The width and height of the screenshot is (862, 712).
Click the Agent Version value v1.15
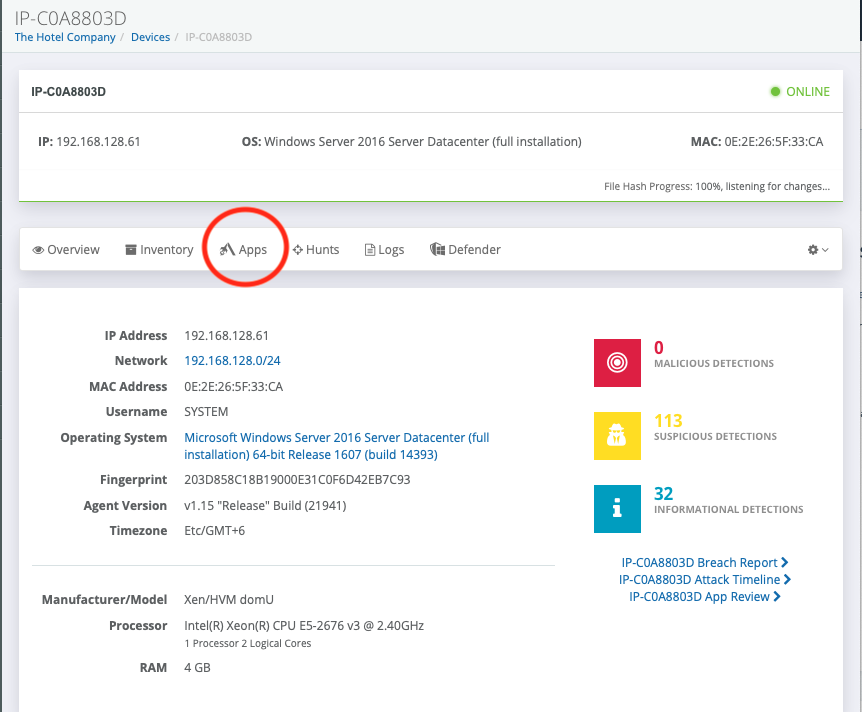[x=265, y=506]
